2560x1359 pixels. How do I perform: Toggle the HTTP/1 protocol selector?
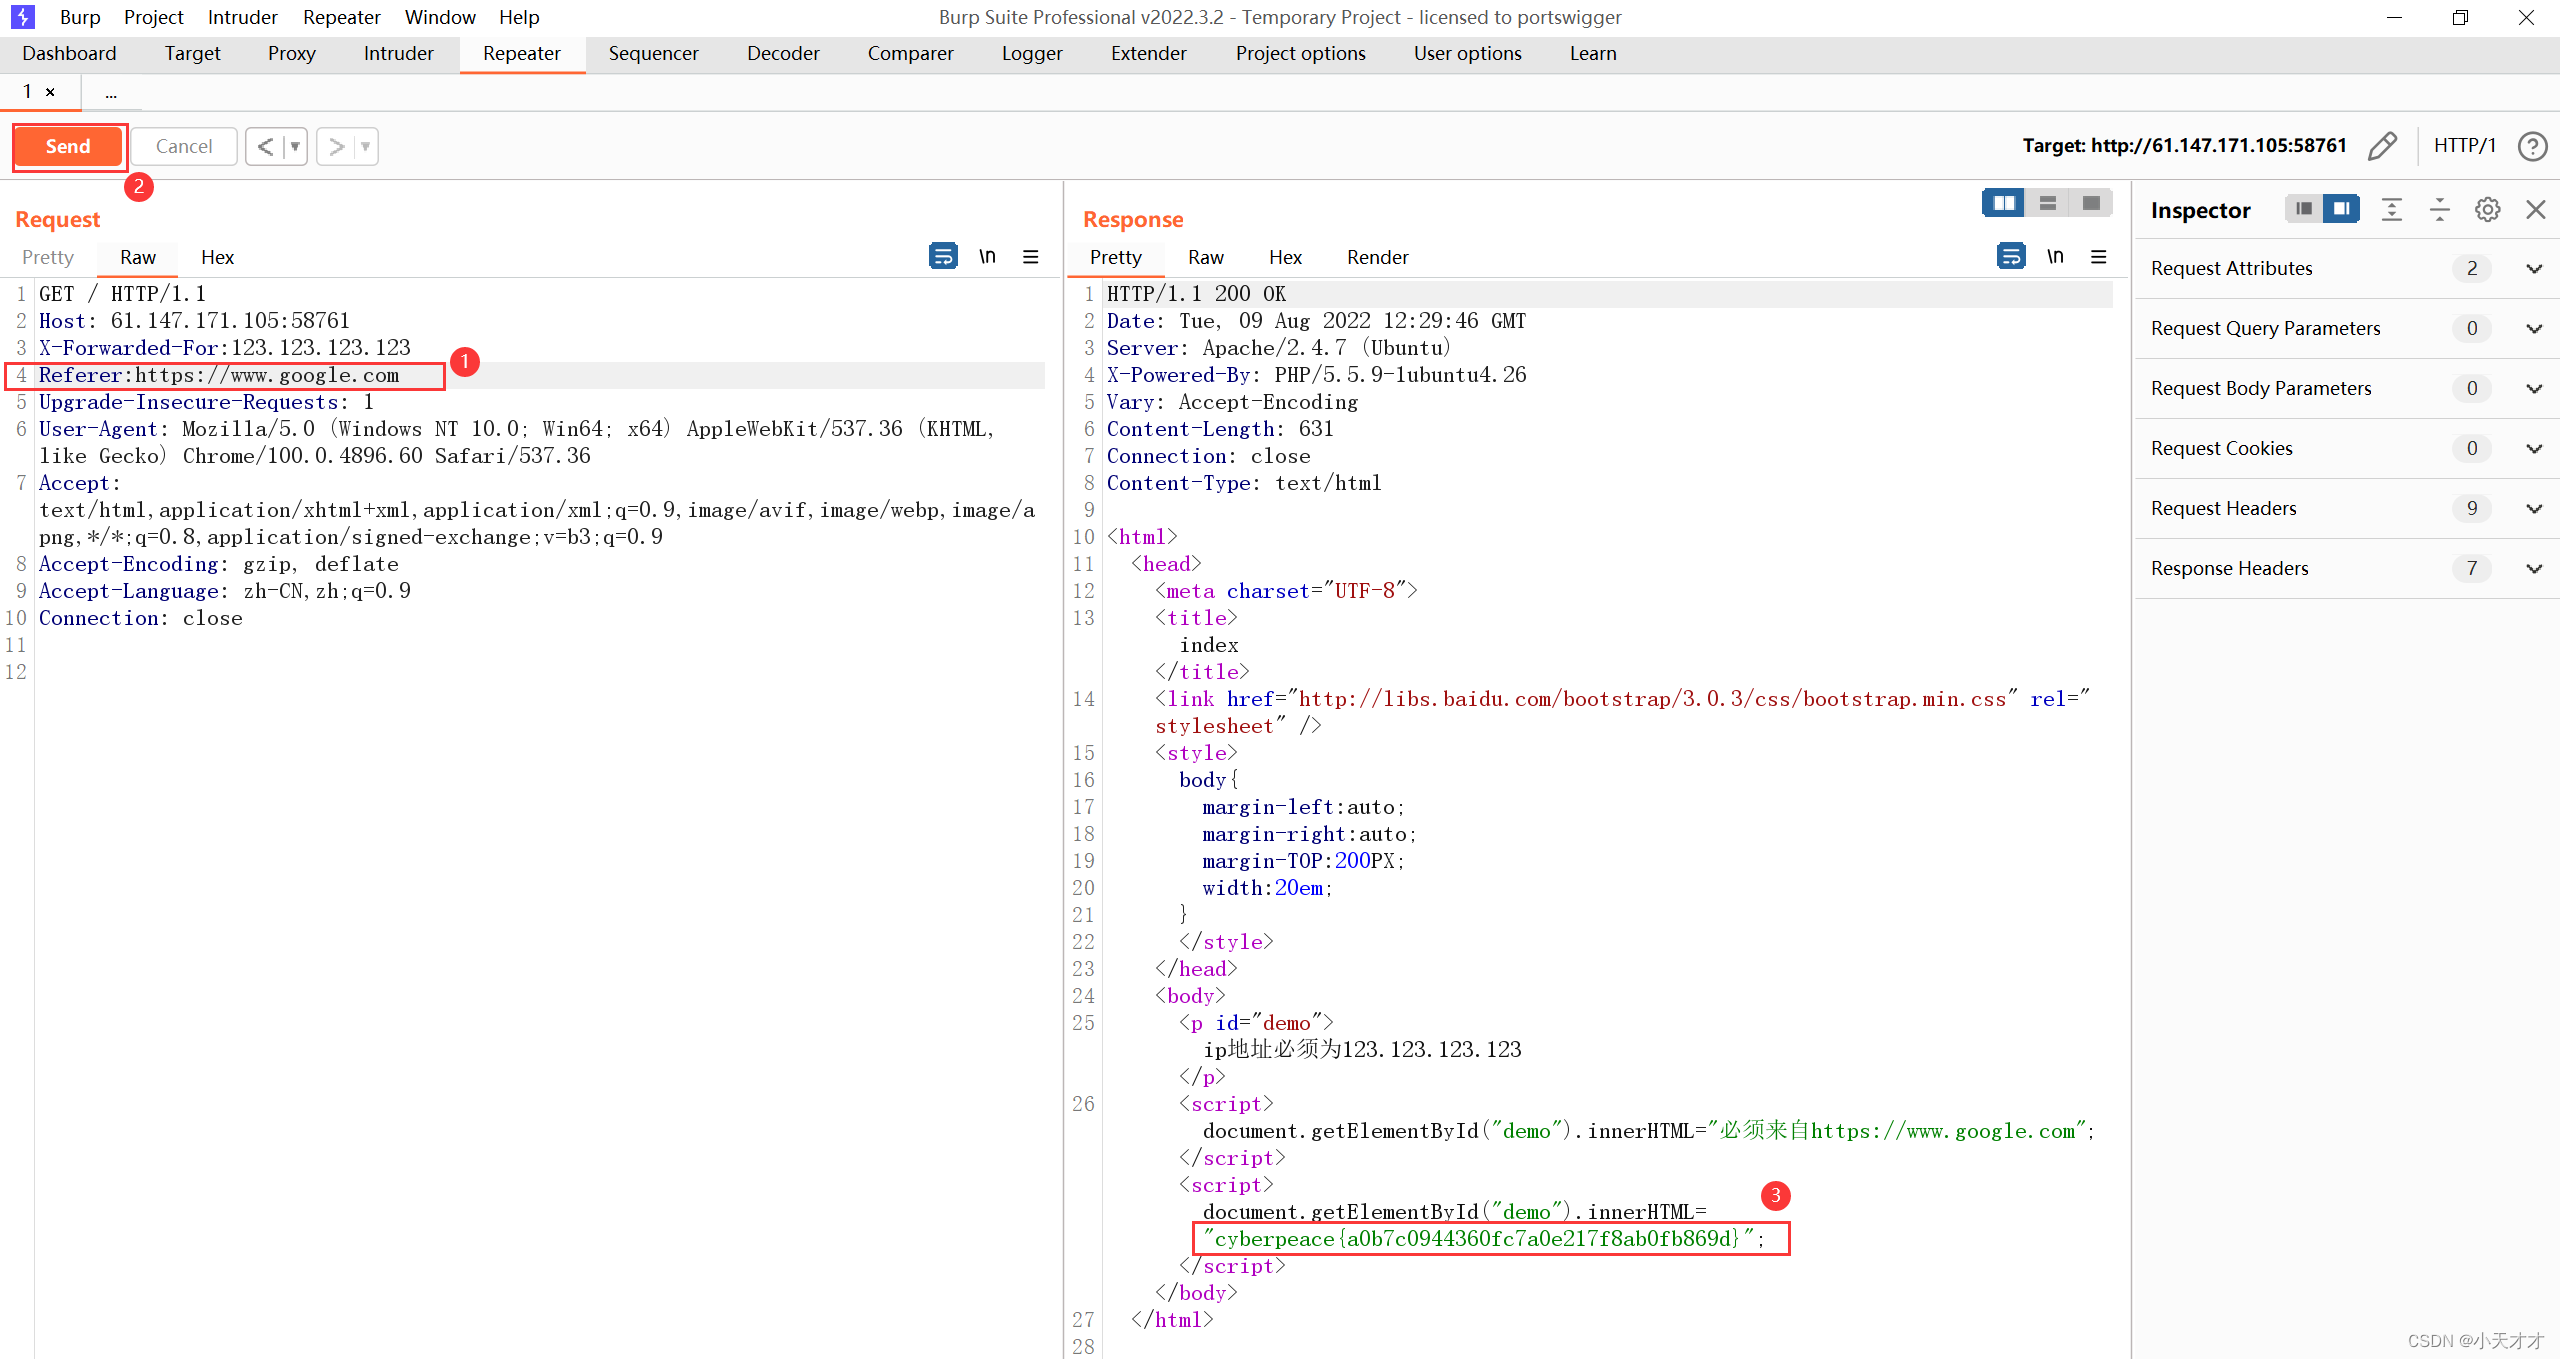point(2464,146)
